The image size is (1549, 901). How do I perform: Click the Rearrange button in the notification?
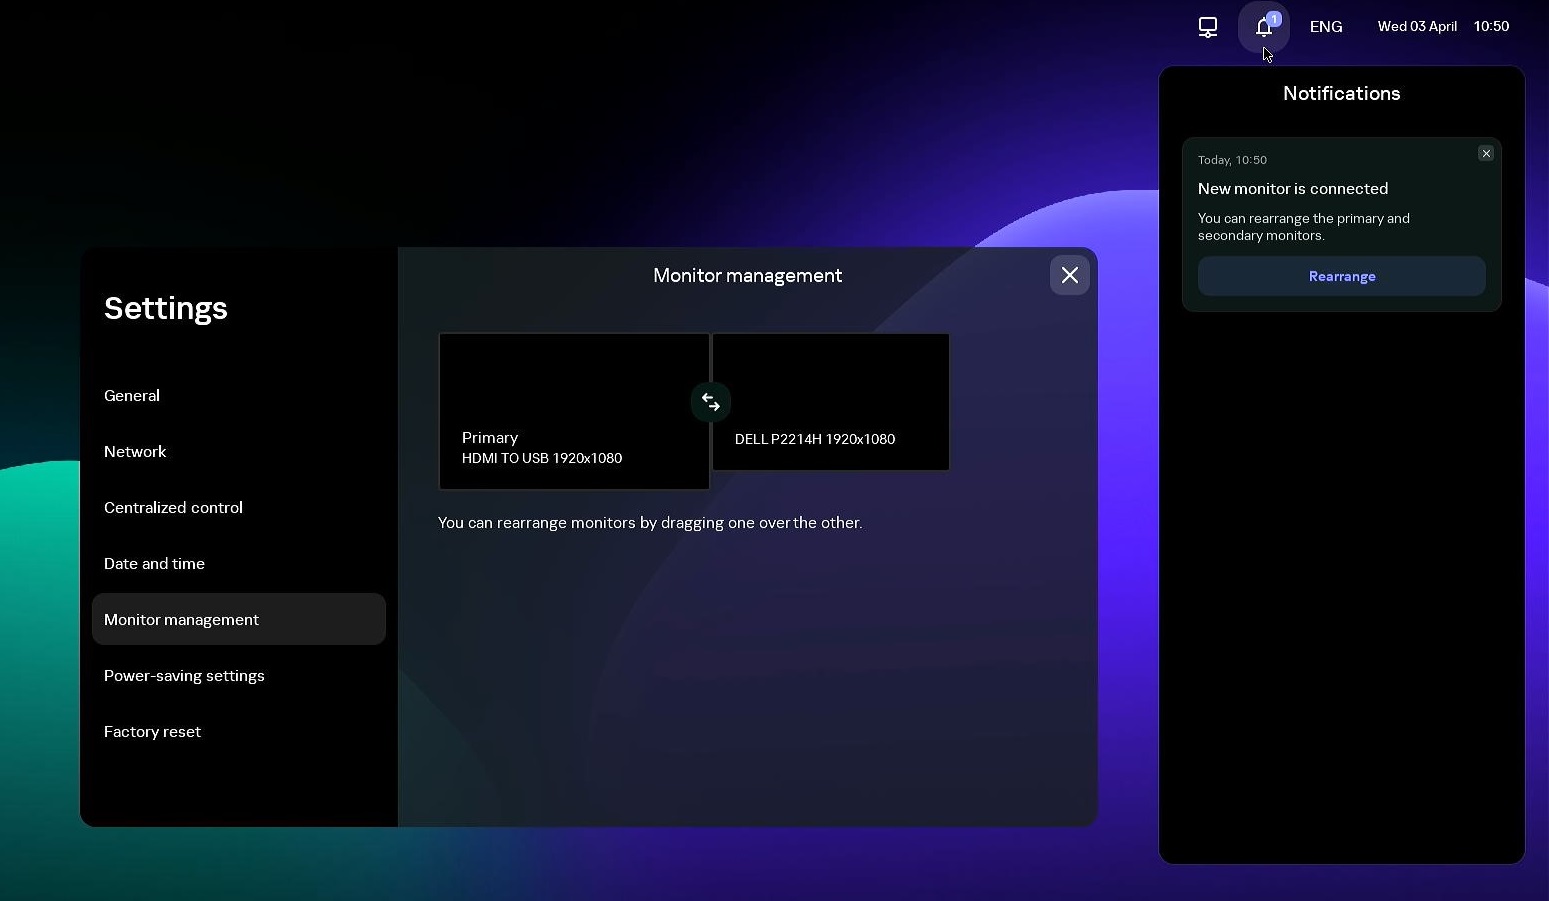pos(1341,276)
